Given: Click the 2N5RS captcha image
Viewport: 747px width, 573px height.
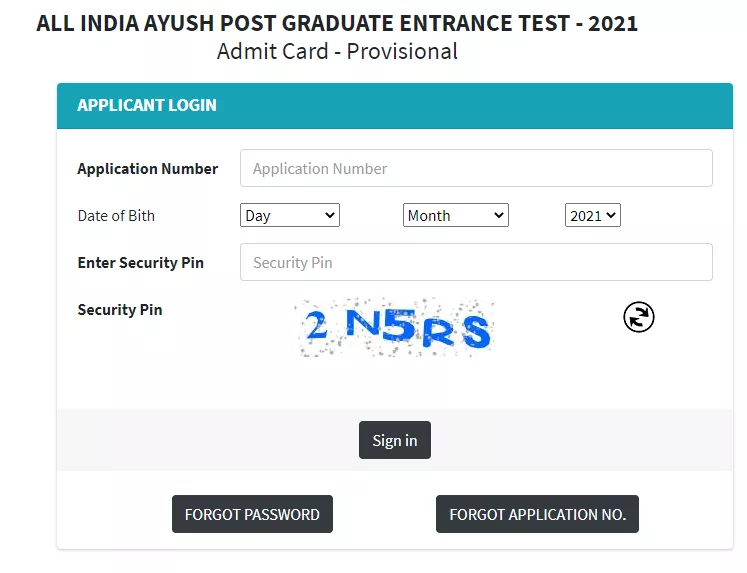Looking at the screenshot, I should (x=394, y=328).
